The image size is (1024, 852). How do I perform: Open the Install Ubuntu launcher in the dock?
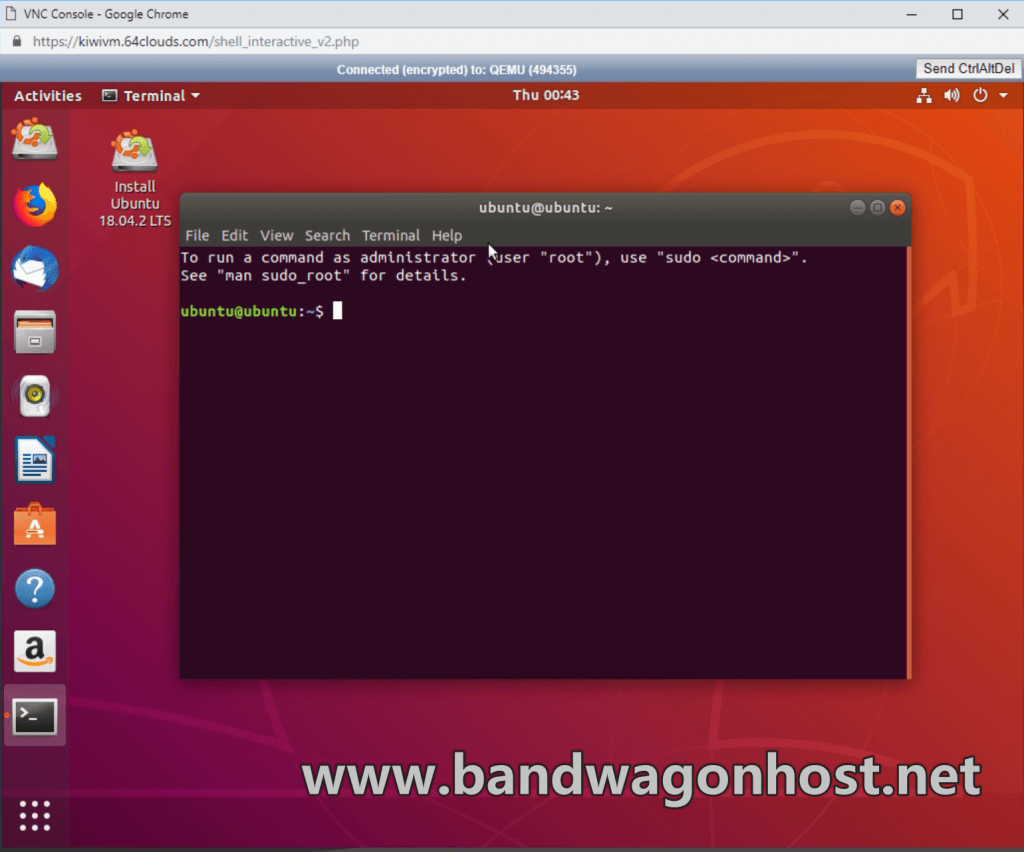click(35, 139)
